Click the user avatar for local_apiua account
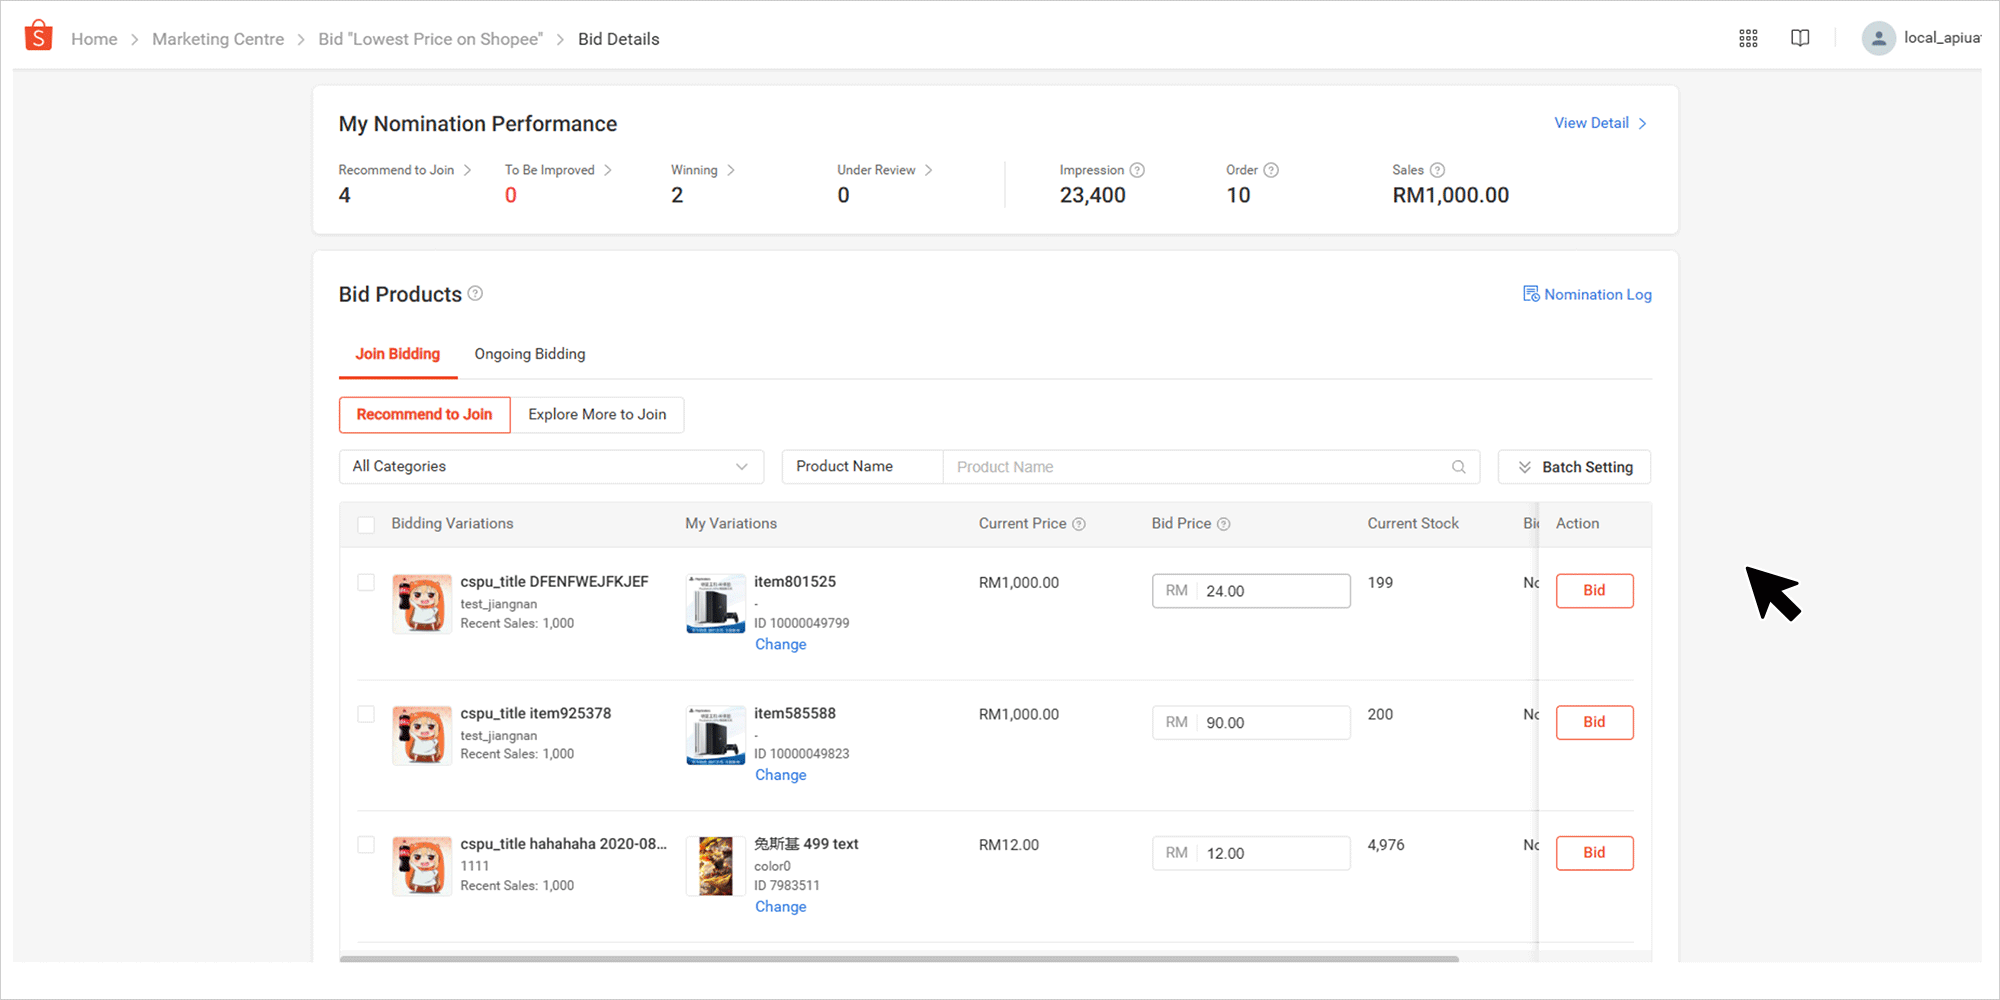 click(x=1879, y=38)
